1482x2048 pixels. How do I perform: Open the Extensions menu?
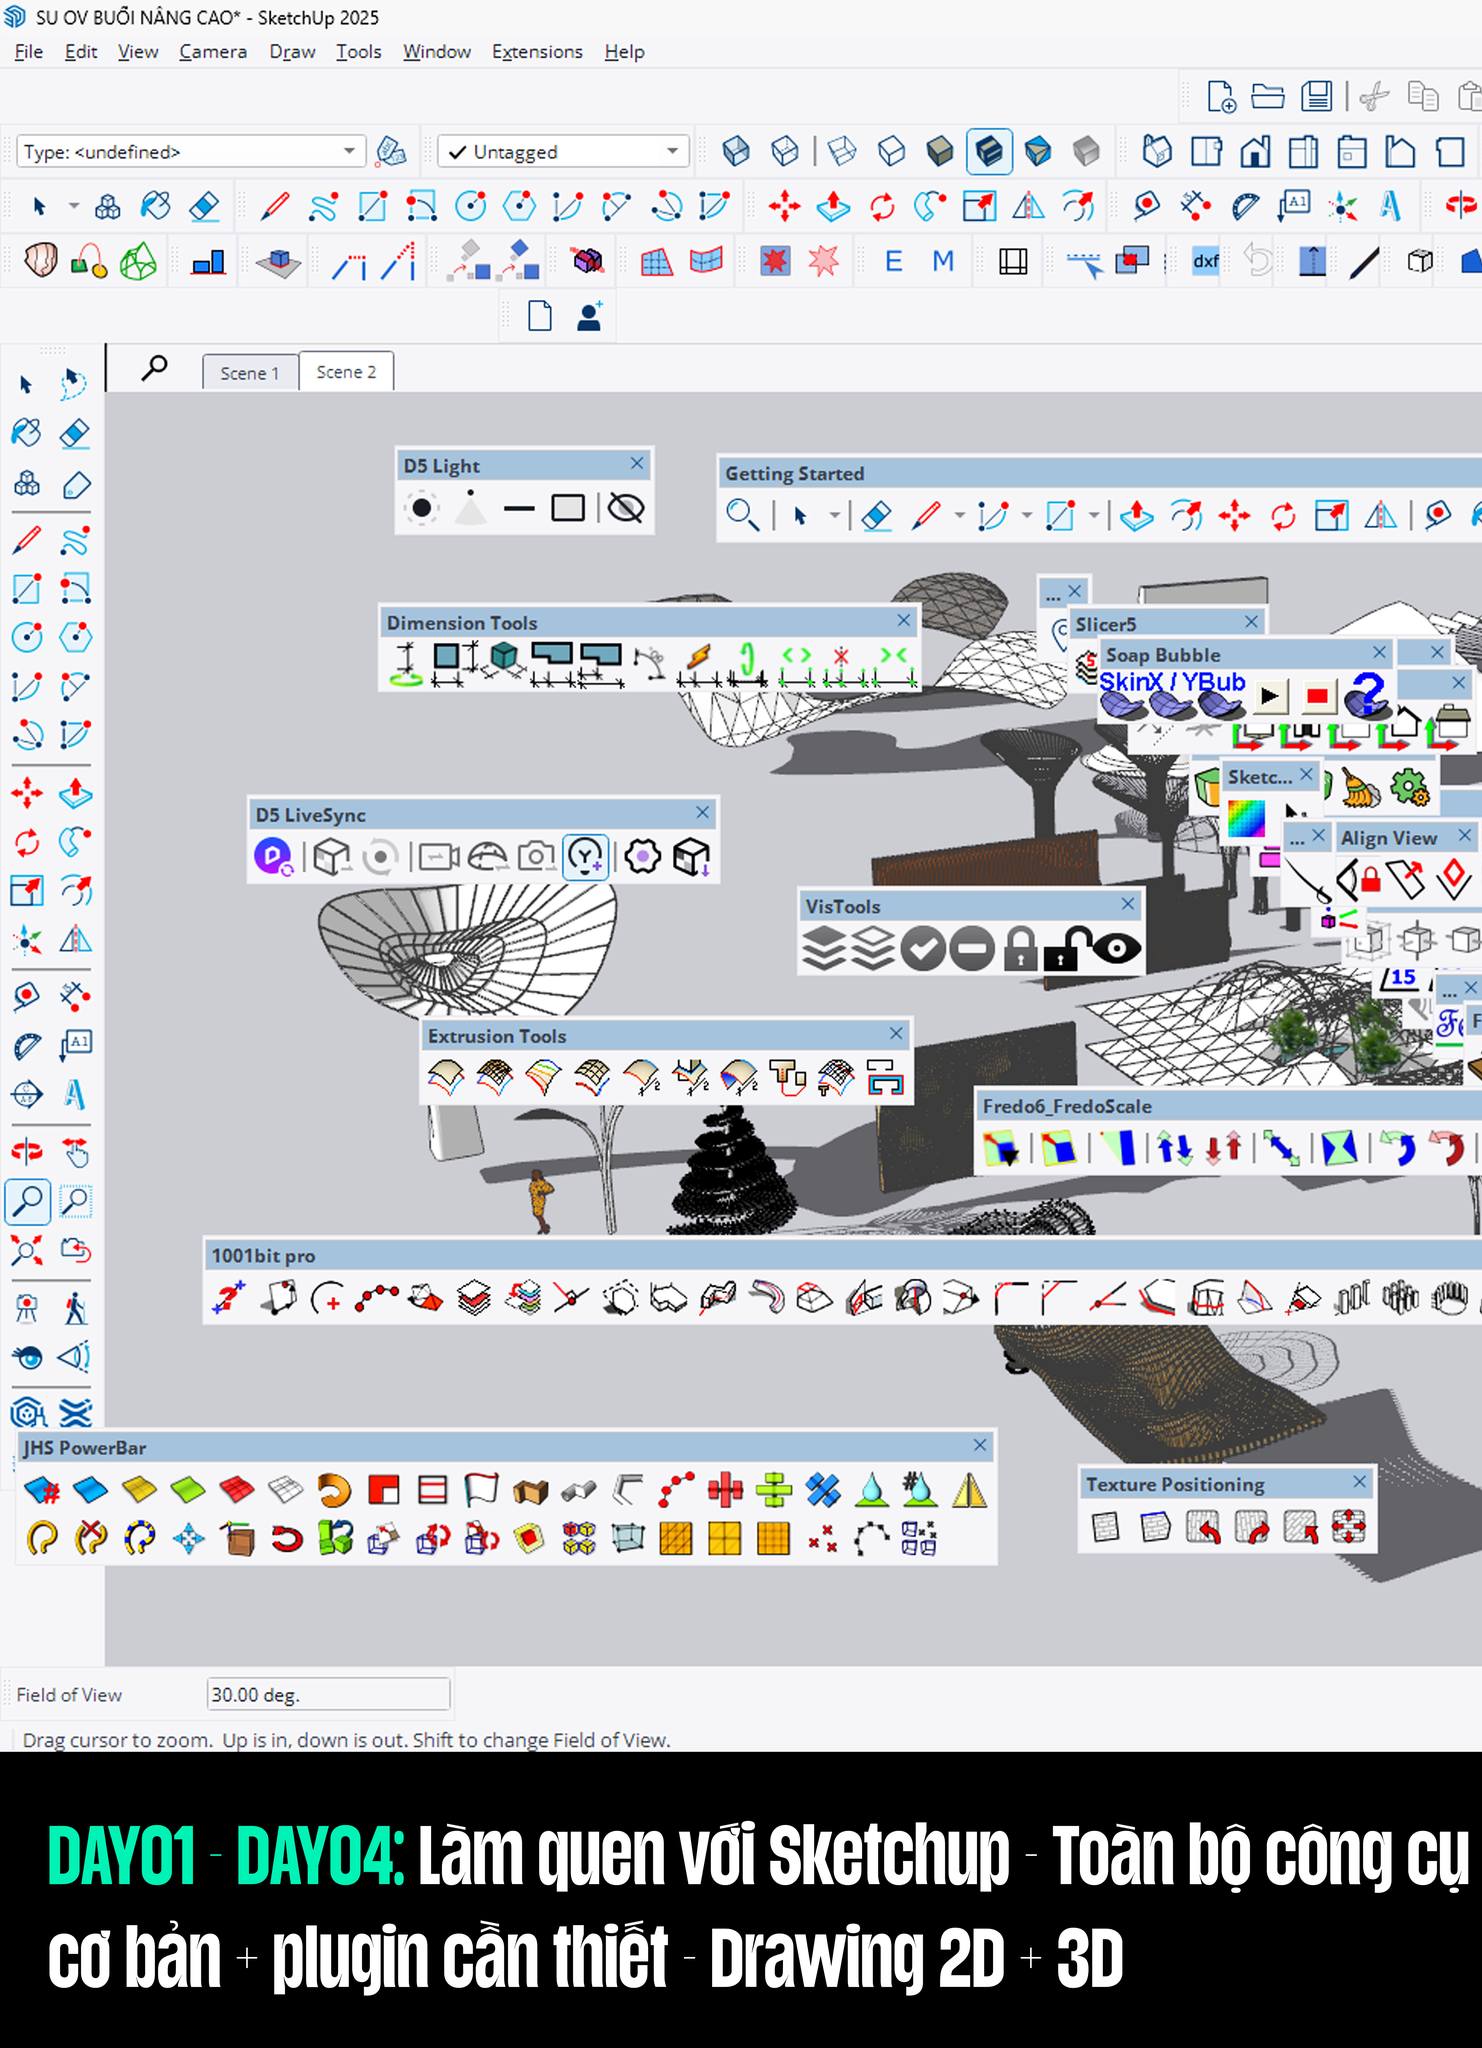click(537, 51)
